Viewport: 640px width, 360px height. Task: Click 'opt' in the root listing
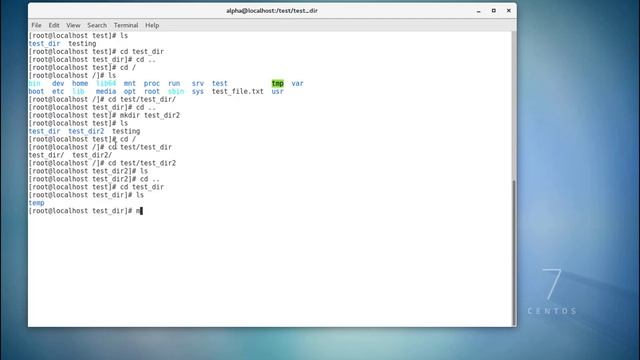130,91
